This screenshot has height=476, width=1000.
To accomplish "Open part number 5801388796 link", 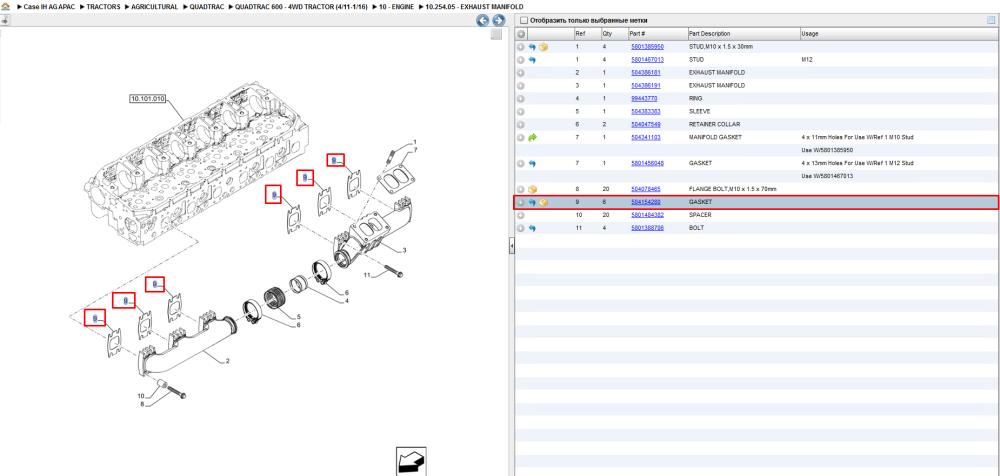I will [x=647, y=228].
